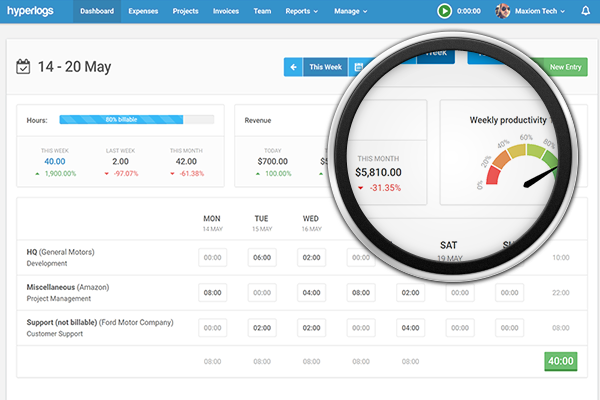Edit Miscellaneous Tuesday 00:00 time field
The image size is (600, 400).
pyautogui.click(x=262, y=292)
